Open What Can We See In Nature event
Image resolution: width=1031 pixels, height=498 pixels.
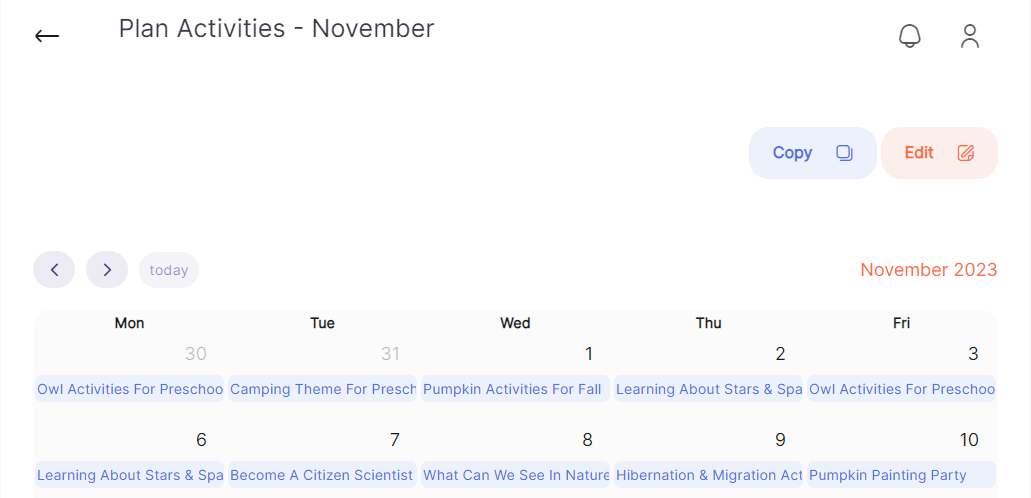(516, 475)
